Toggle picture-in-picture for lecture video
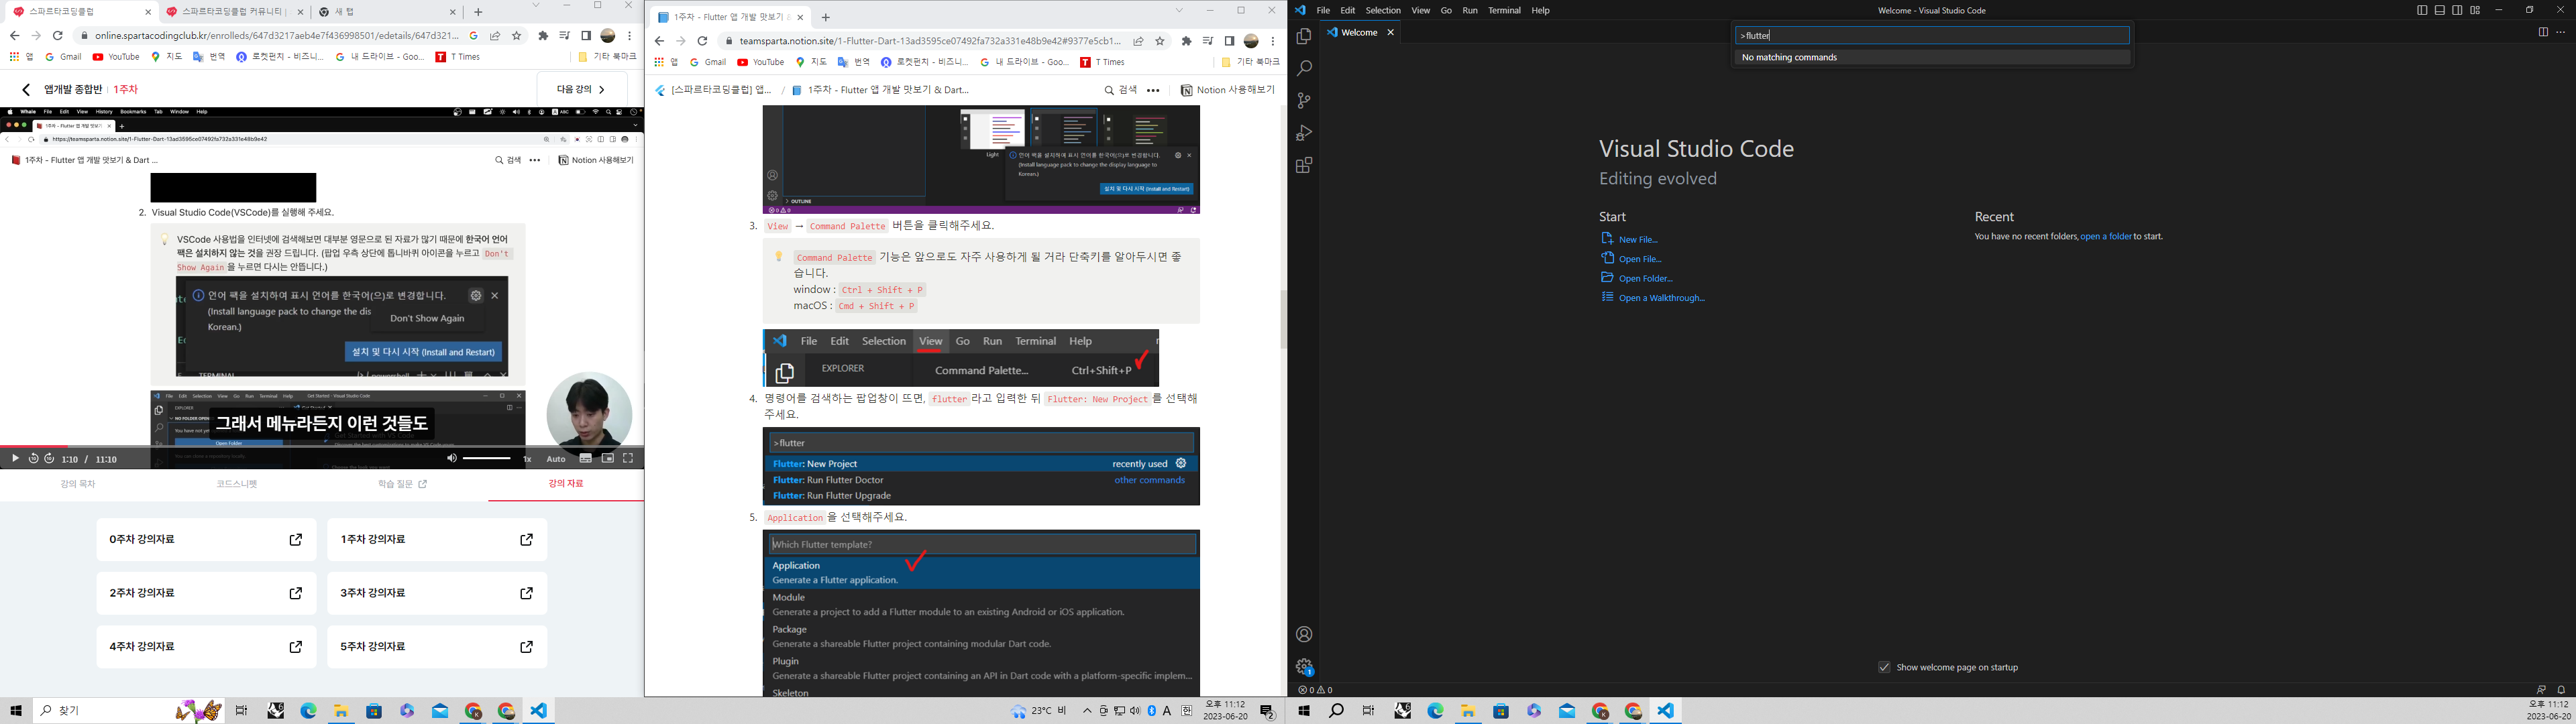The height and width of the screenshot is (724, 2576). point(607,459)
